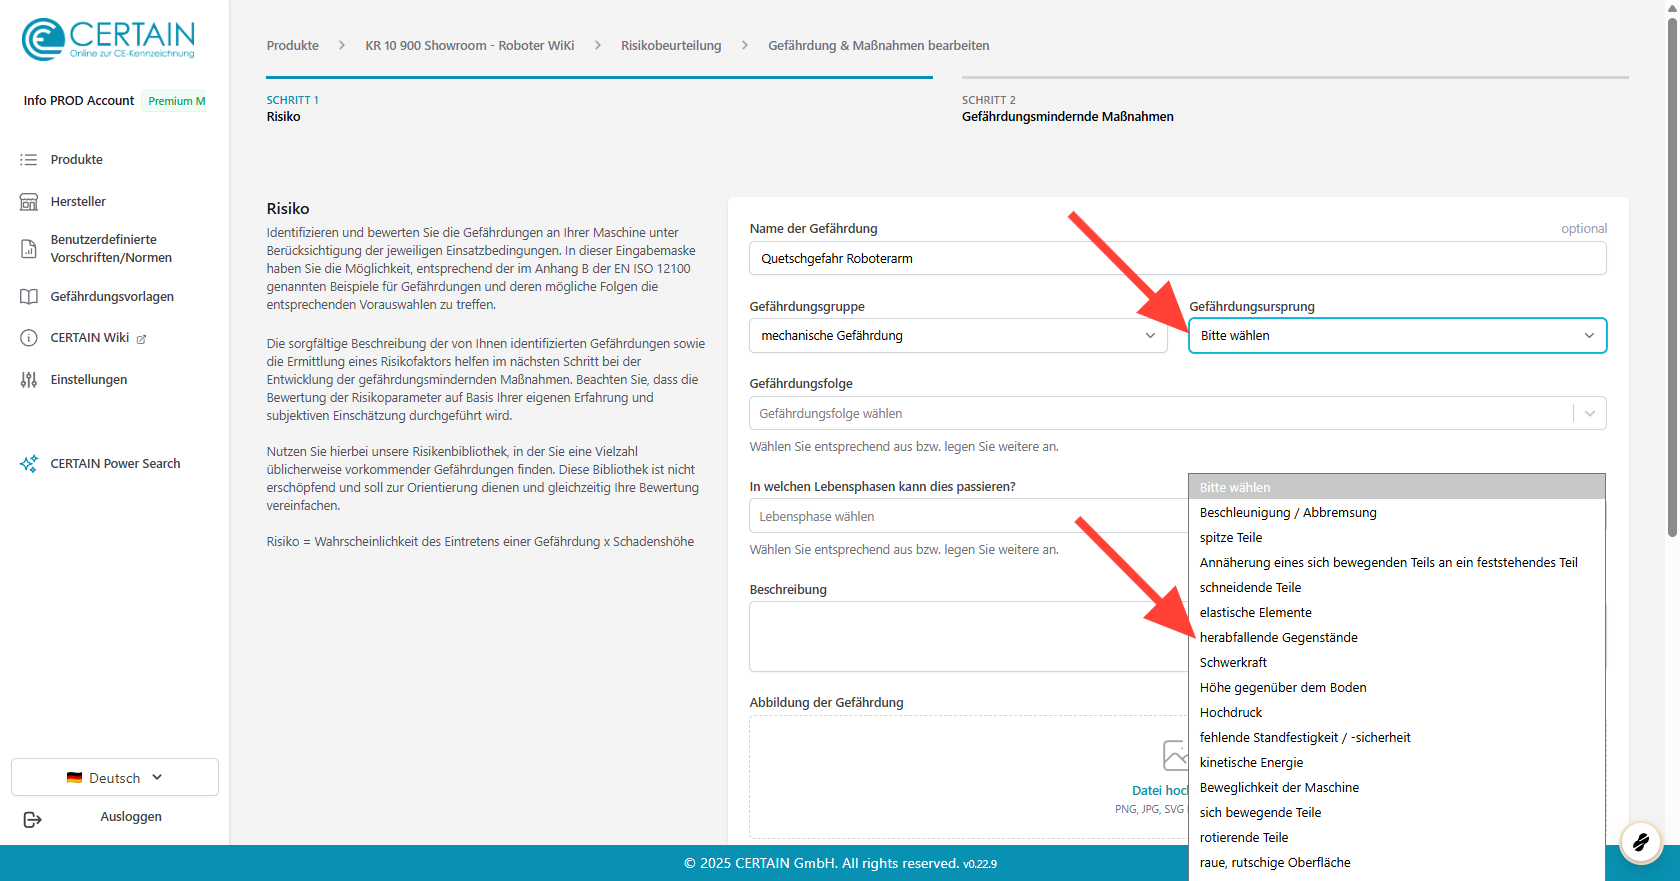1680x881 pixels.
Task: Open the Gefährdungsgruppe dropdown
Action: (958, 336)
